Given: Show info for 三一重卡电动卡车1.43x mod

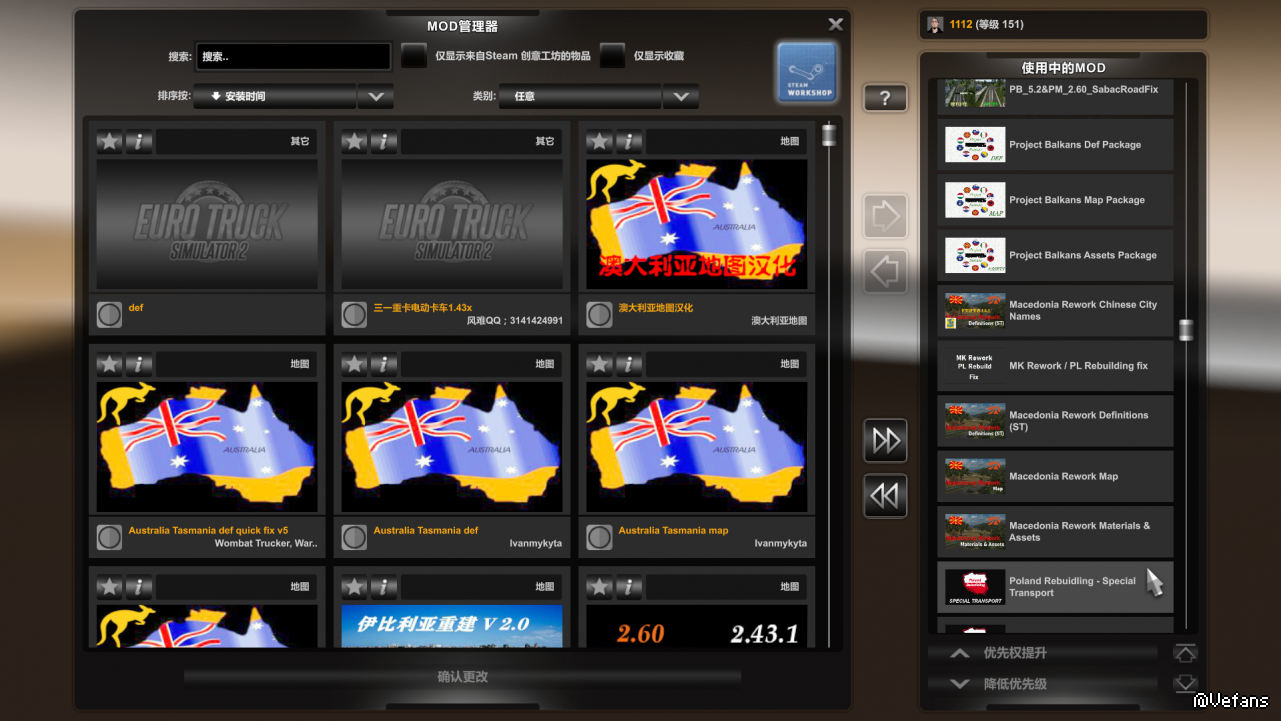Looking at the screenshot, I should pyautogui.click(x=384, y=141).
